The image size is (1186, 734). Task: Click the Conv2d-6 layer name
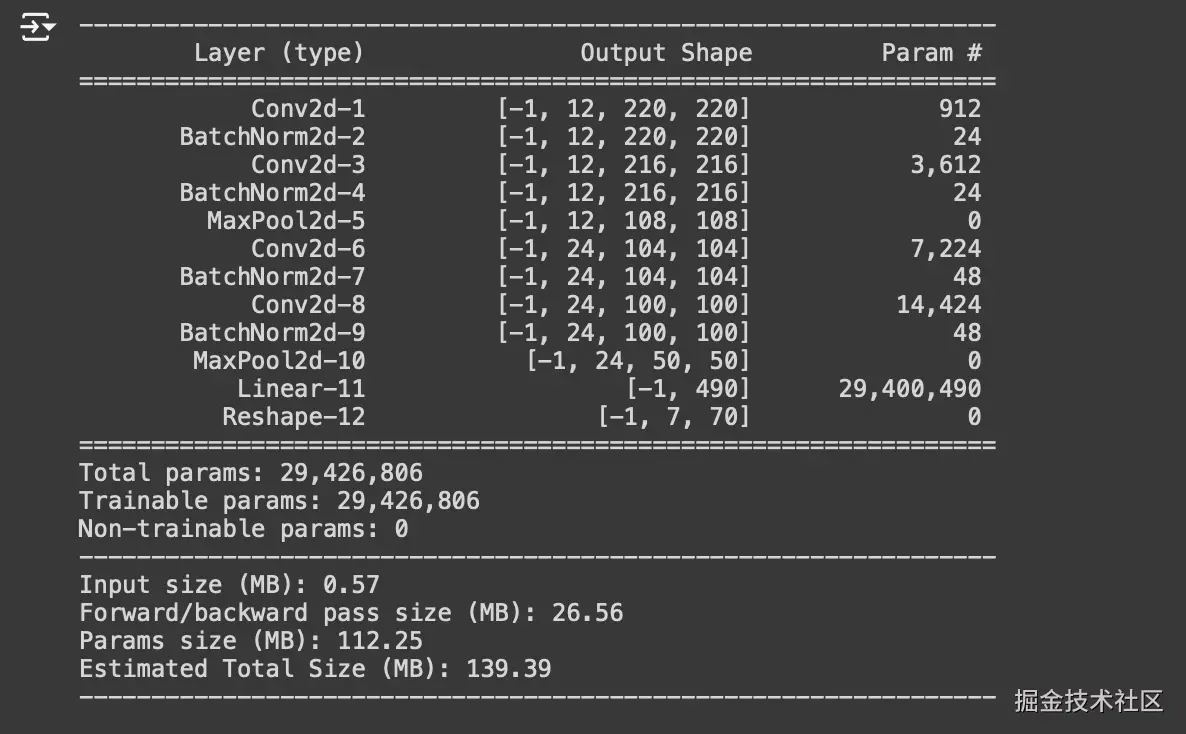point(308,248)
